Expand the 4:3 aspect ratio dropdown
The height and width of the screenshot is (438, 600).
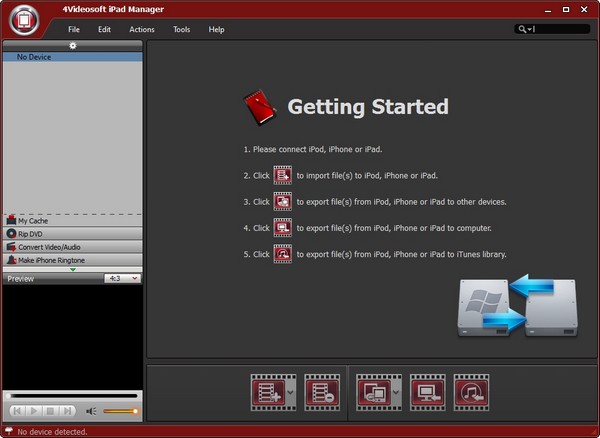point(122,279)
